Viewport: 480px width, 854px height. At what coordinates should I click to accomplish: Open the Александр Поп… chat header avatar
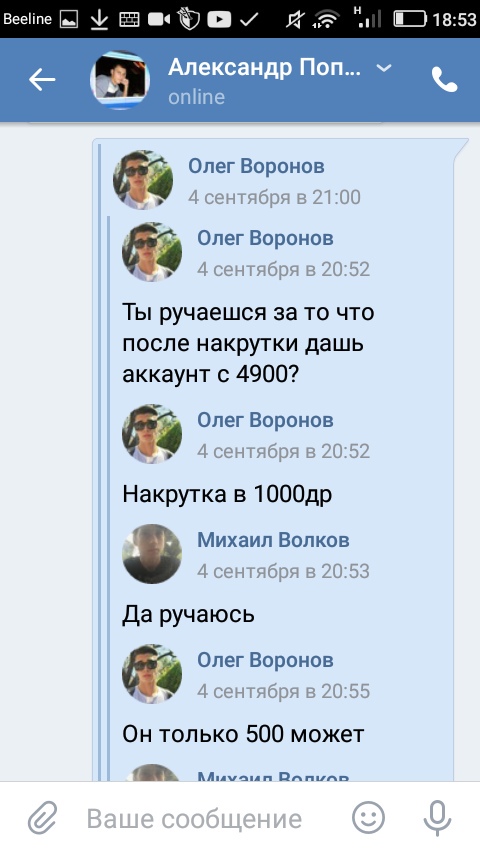pyautogui.click(x=120, y=80)
